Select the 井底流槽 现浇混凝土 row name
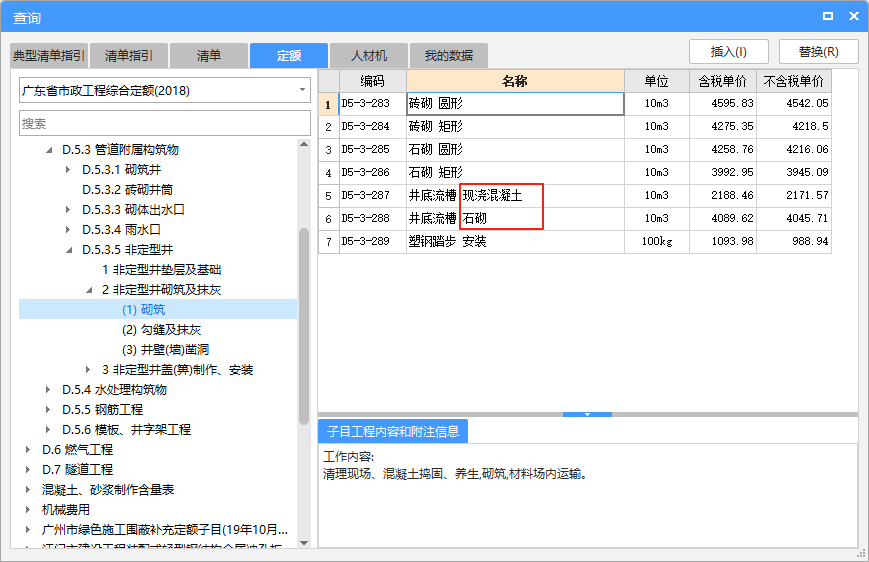Viewport: 869px width, 562px height. click(515, 196)
